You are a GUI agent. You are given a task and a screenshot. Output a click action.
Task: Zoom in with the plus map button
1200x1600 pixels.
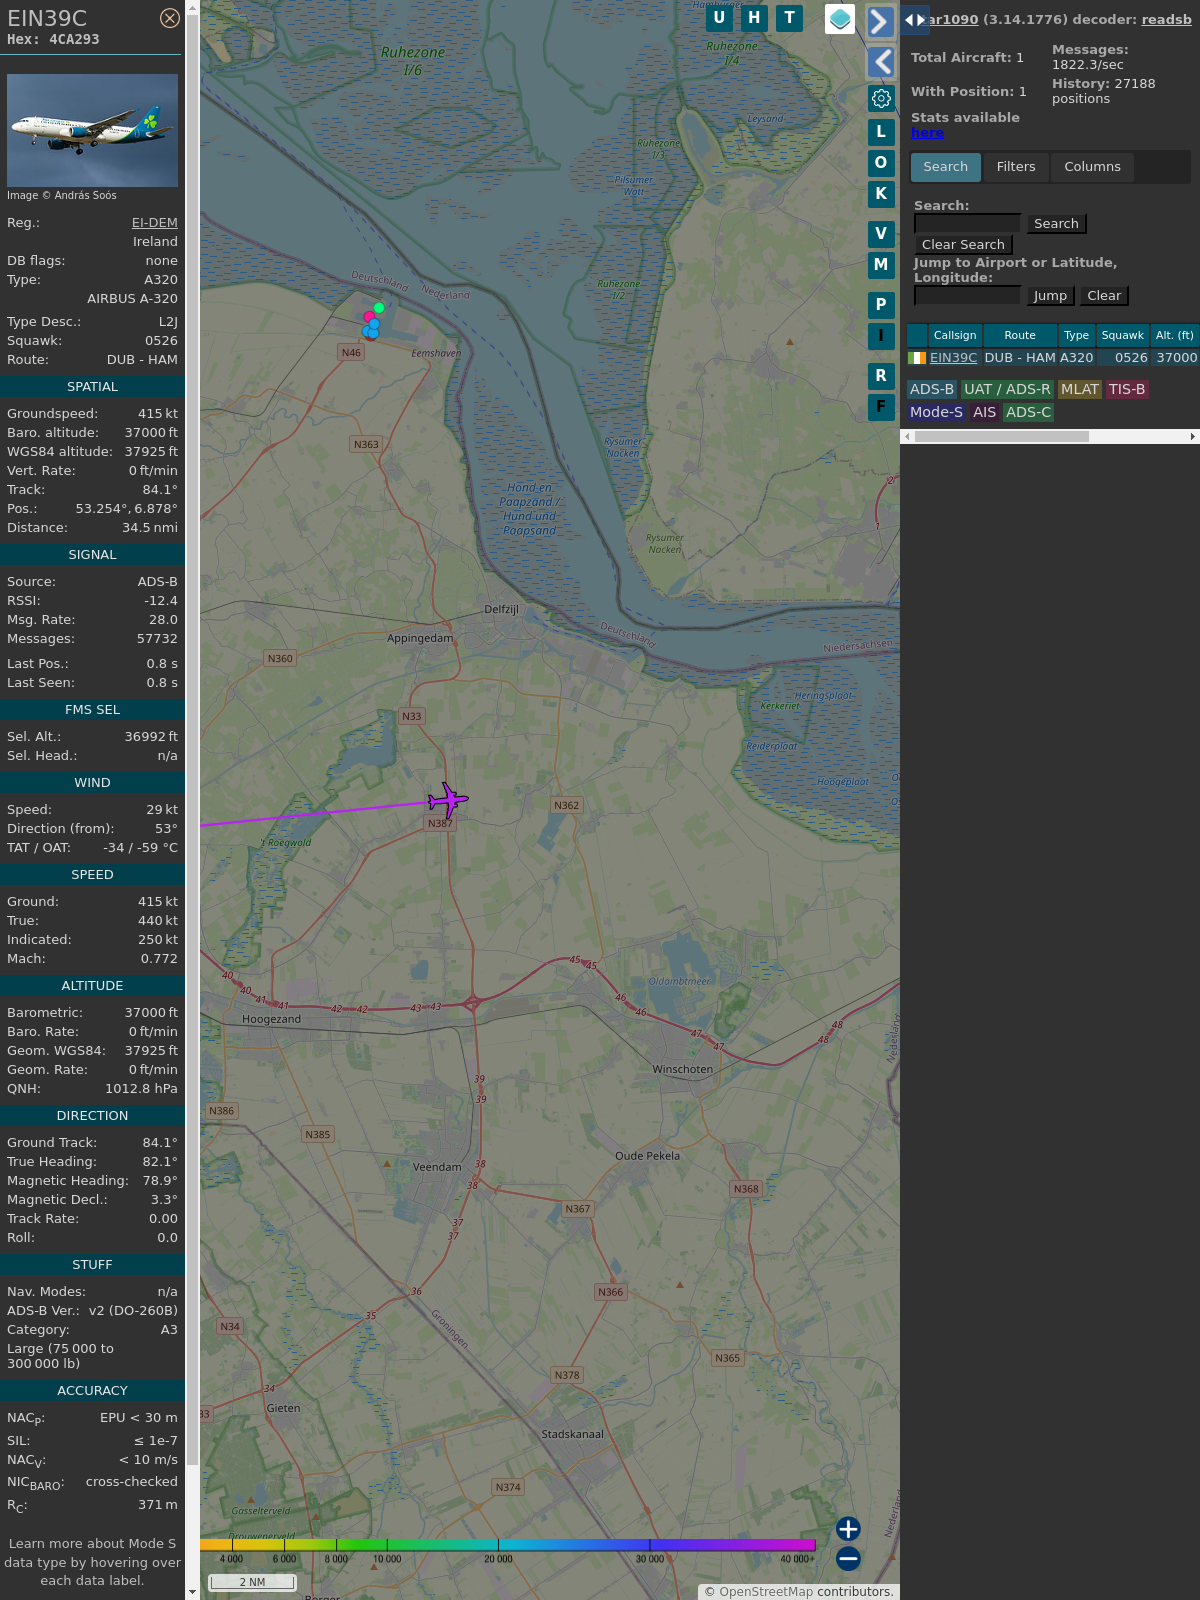[848, 1529]
